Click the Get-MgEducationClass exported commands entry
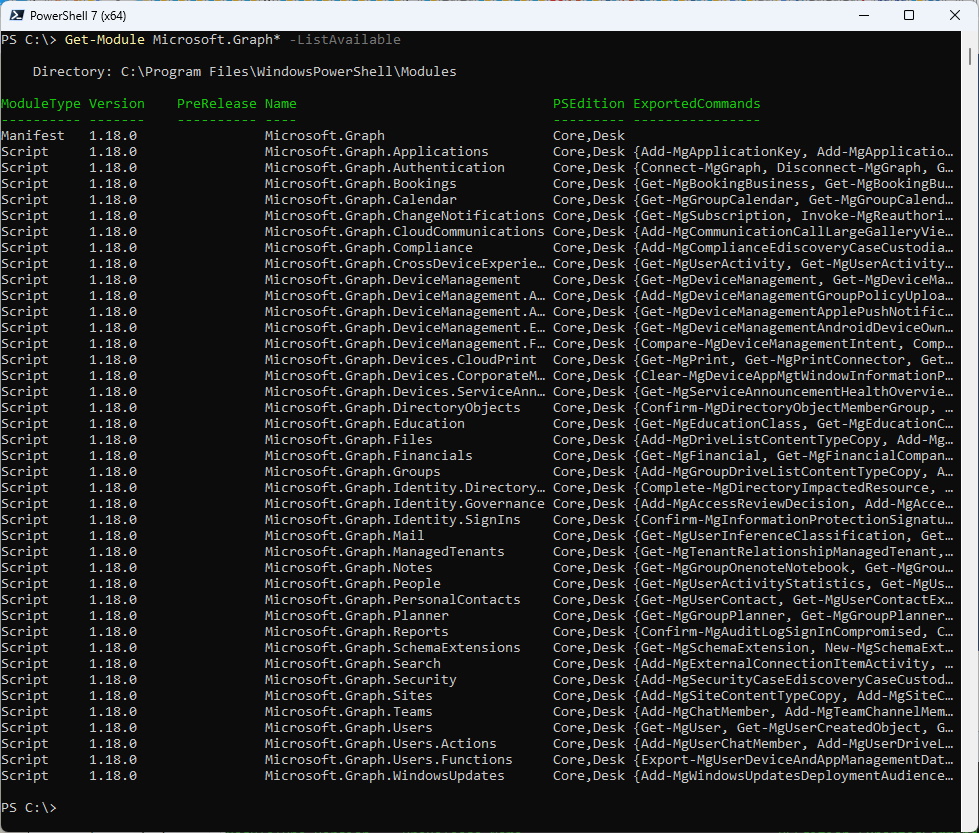The width and height of the screenshot is (979, 833). [x=794, y=423]
